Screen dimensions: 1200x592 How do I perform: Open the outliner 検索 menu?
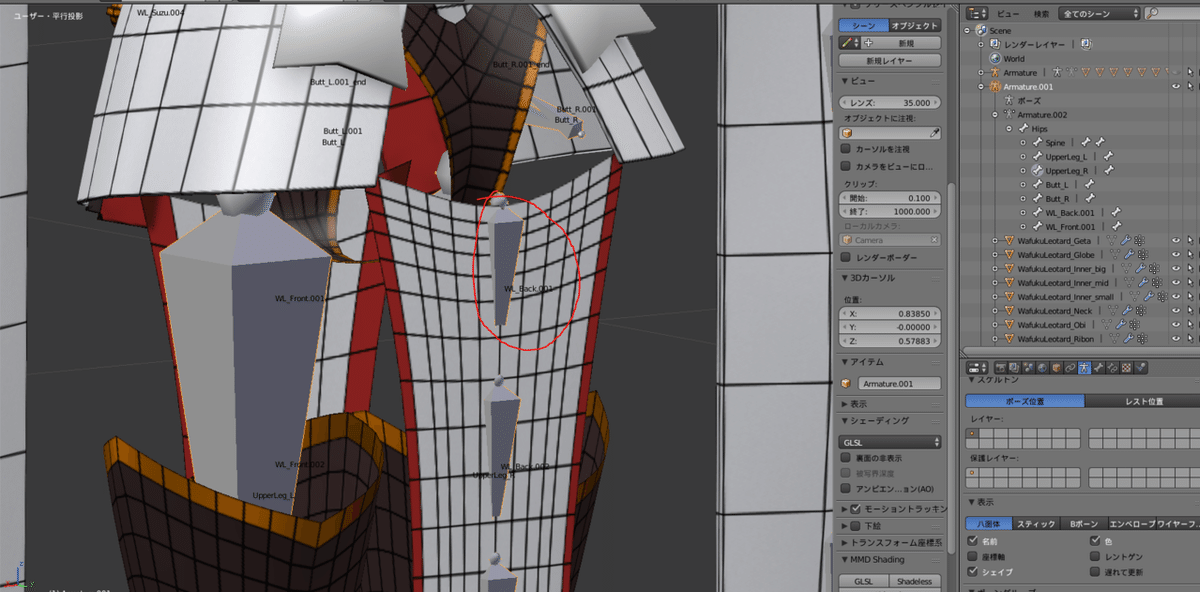pyautogui.click(x=1042, y=14)
